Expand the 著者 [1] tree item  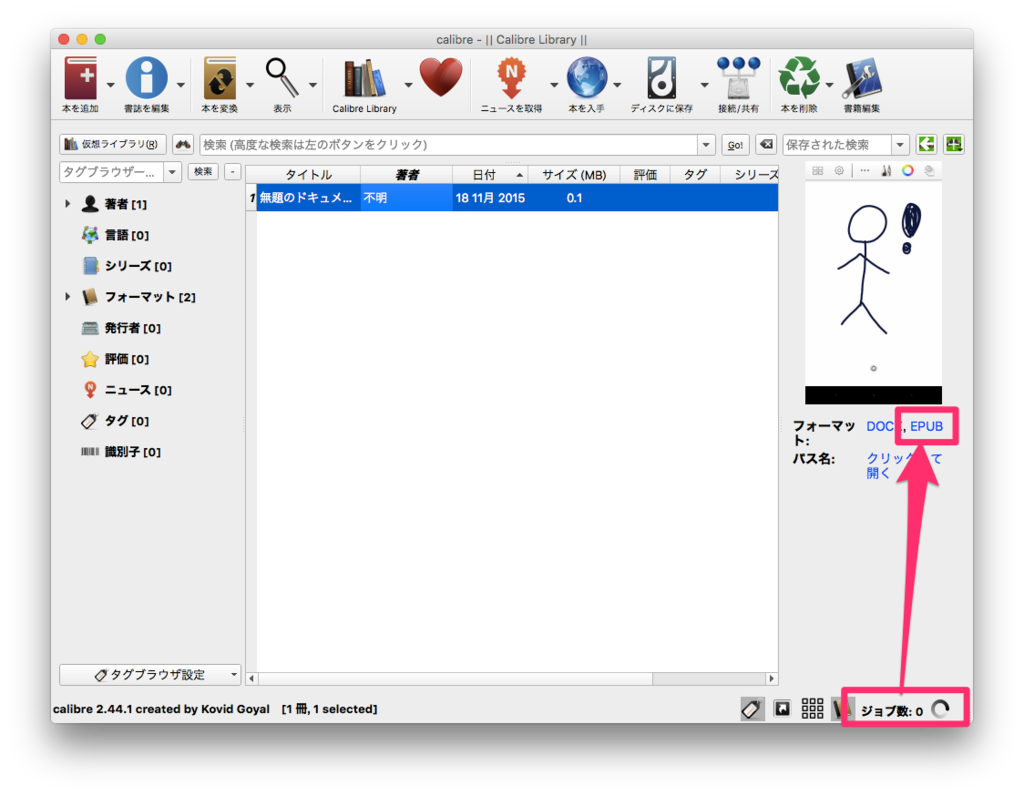tap(67, 204)
